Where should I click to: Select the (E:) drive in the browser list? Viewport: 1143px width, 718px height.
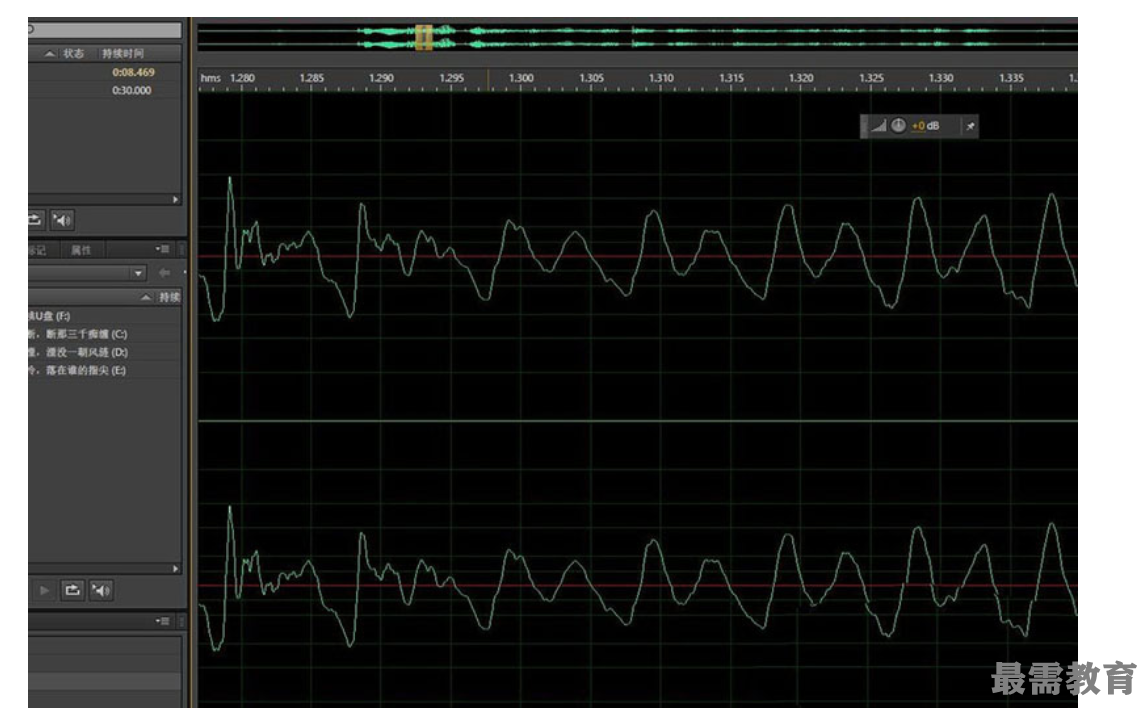click(80, 370)
